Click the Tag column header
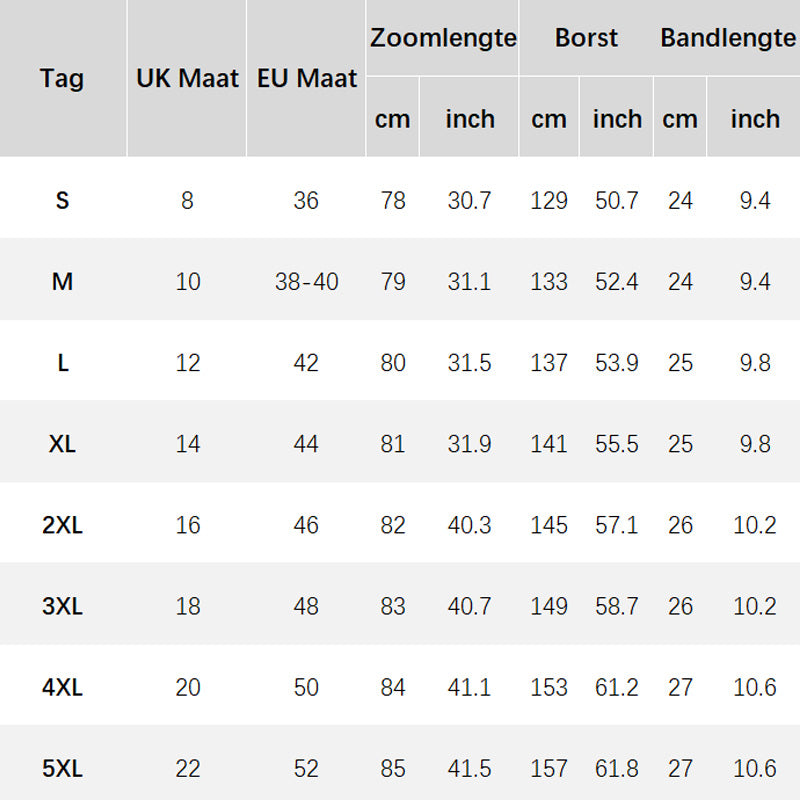 click(x=62, y=78)
